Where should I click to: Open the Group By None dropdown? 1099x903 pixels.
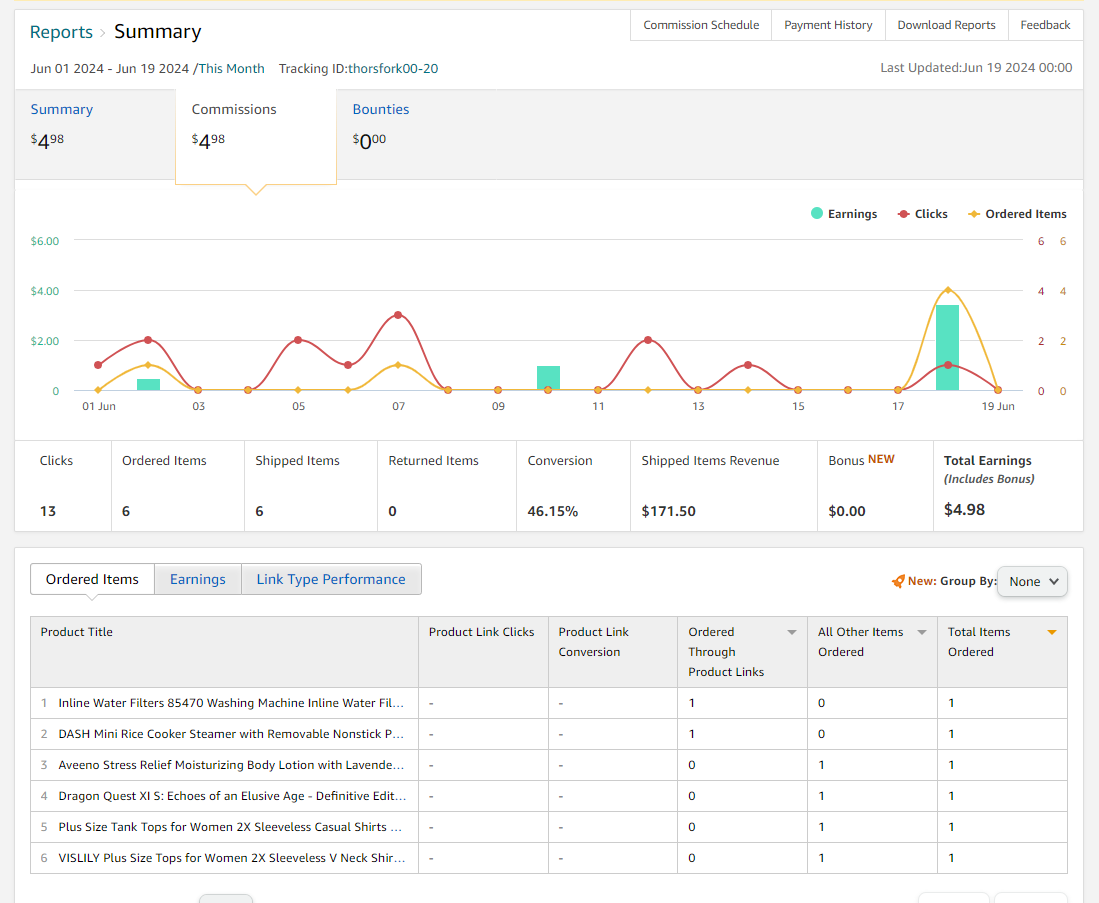coord(1032,582)
